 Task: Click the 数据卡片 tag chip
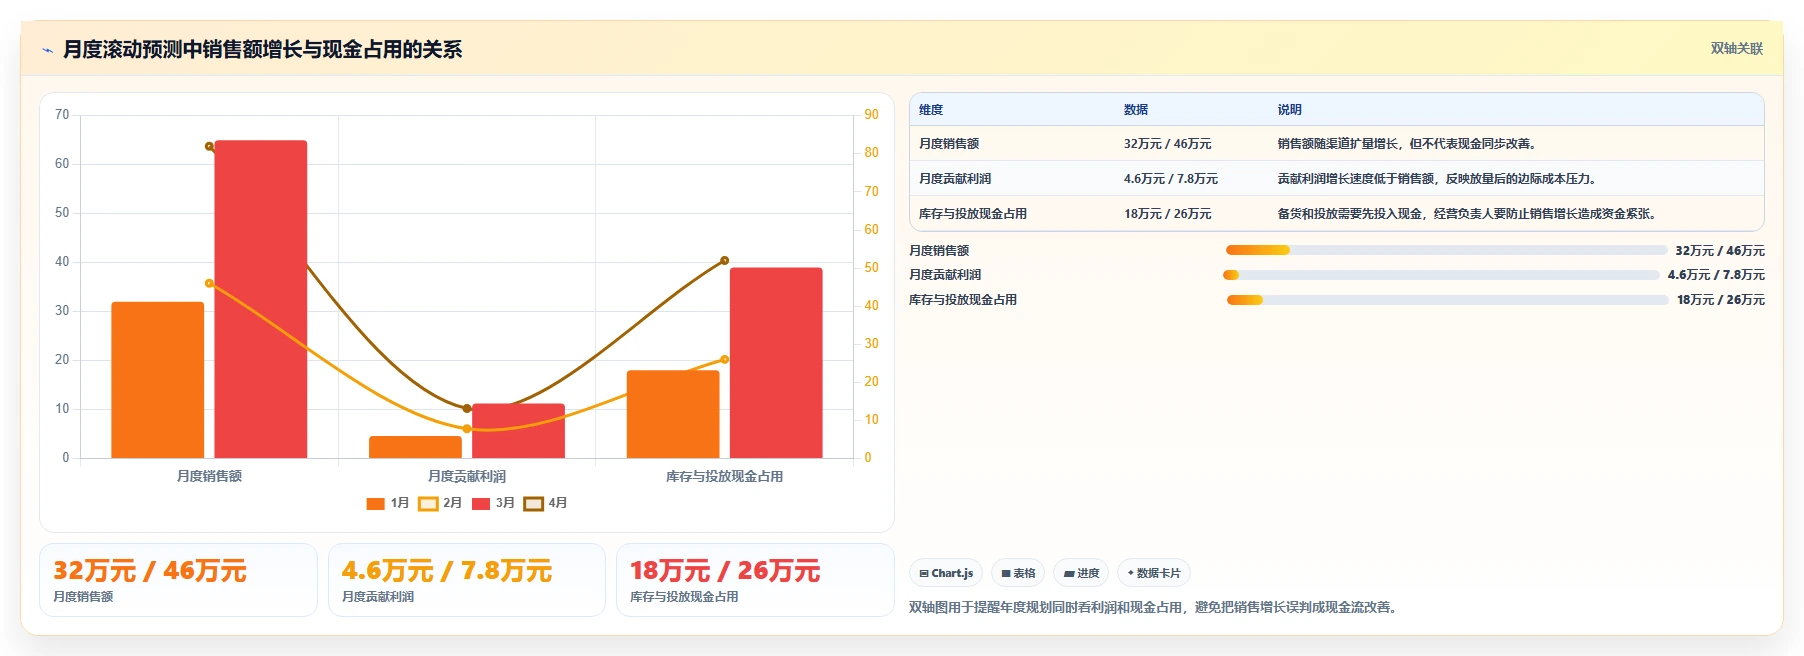pos(1154,573)
